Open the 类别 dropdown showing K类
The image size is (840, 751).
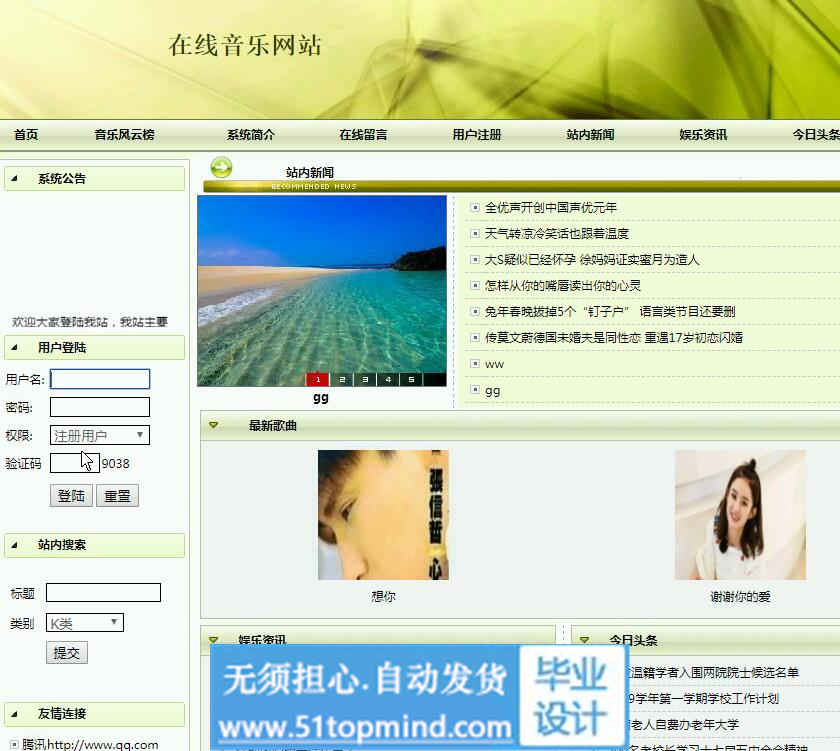tap(85, 623)
